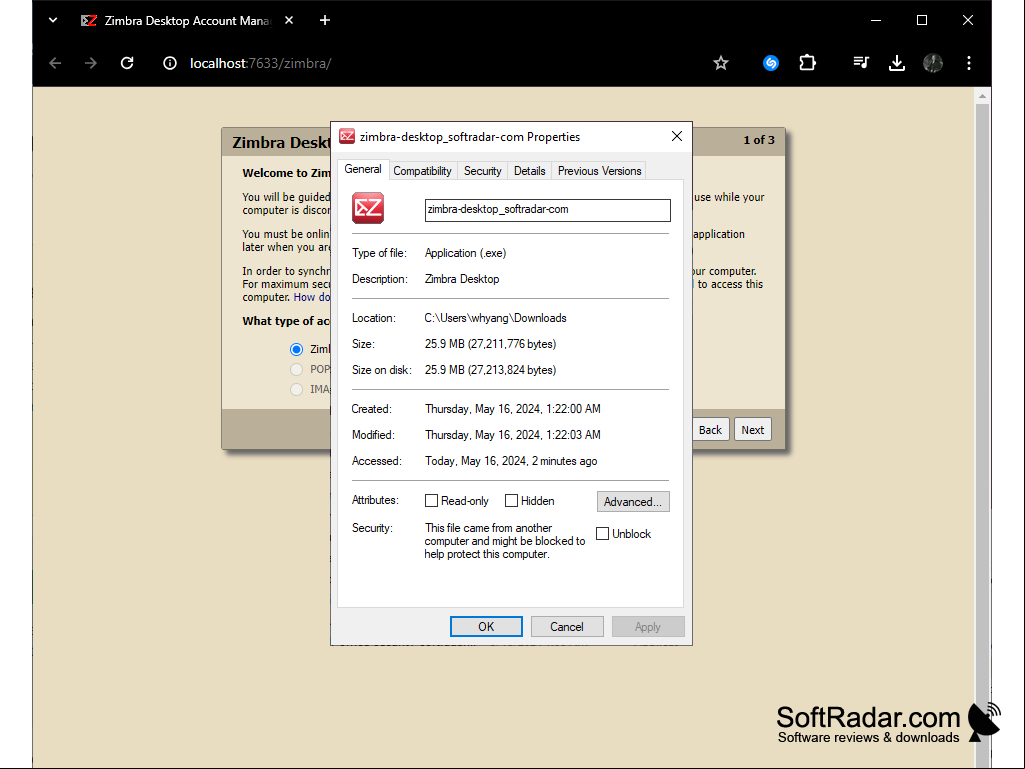Select the IMAP account radio button
This screenshot has height=769, width=1025.
click(297, 389)
